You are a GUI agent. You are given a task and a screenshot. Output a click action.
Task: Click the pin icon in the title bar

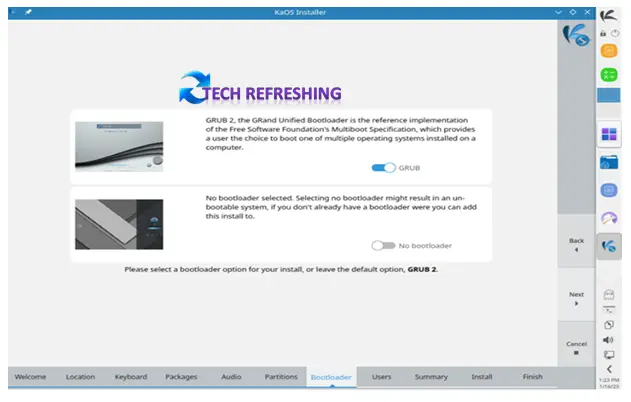(x=28, y=10)
